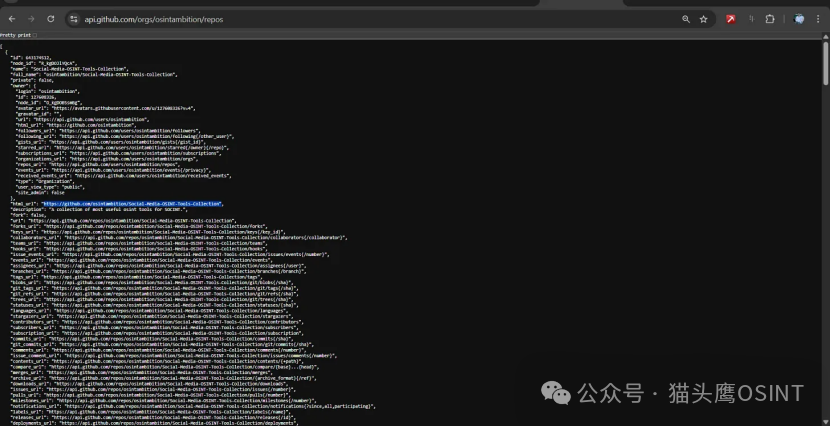Click the vertical scrollbar thumb
This screenshot has height=426, width=830.
825,62
